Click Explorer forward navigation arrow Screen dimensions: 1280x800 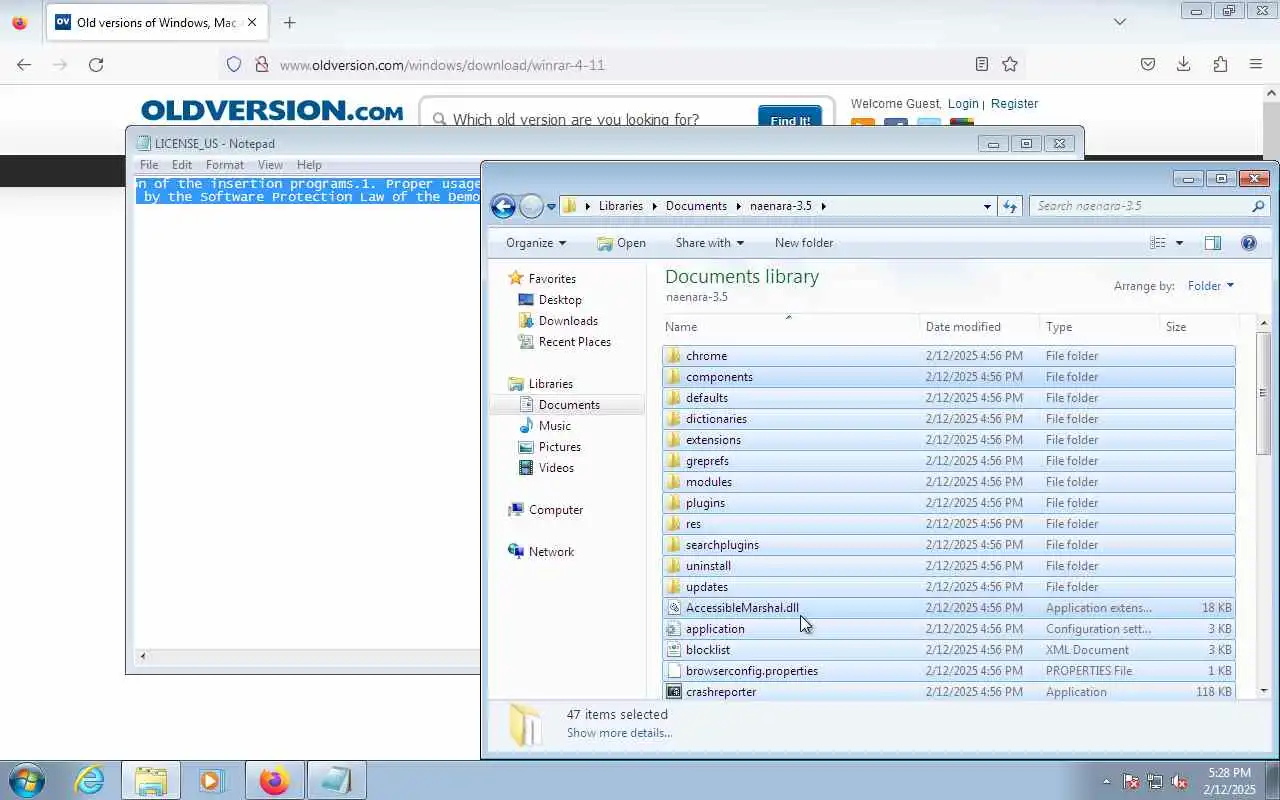pos(531,206)
